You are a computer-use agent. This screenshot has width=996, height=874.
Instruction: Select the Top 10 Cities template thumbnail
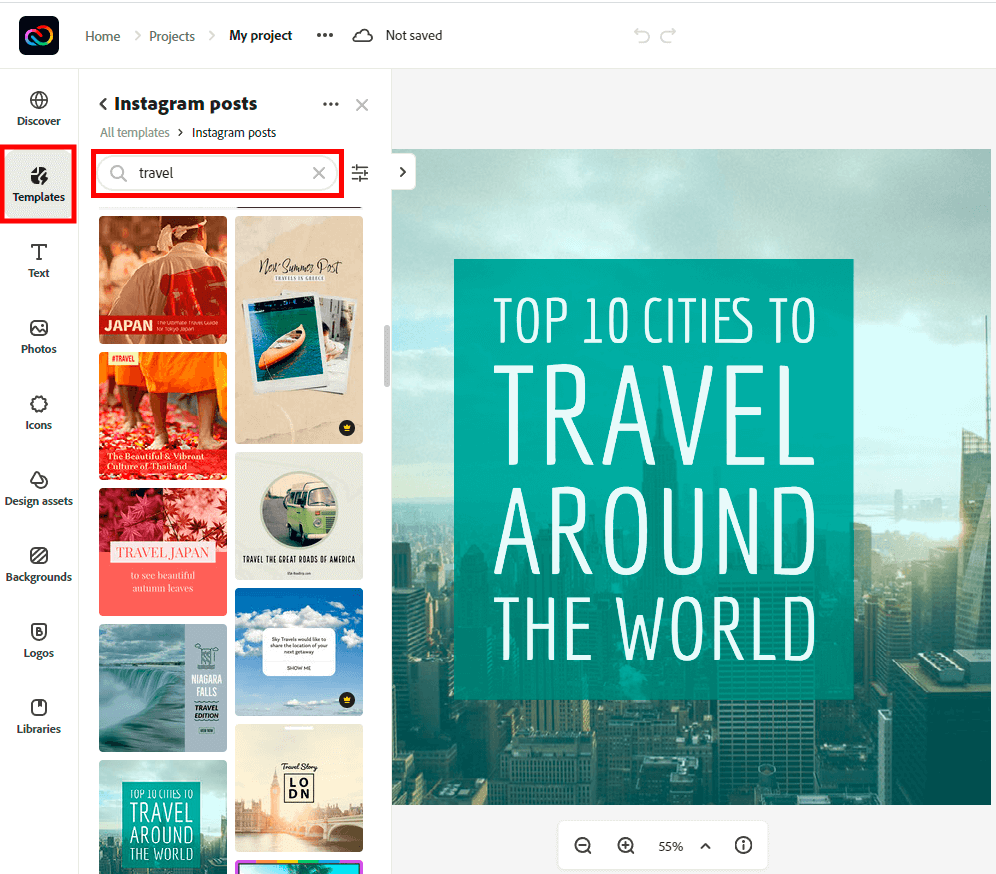click(x=163, y=817)
